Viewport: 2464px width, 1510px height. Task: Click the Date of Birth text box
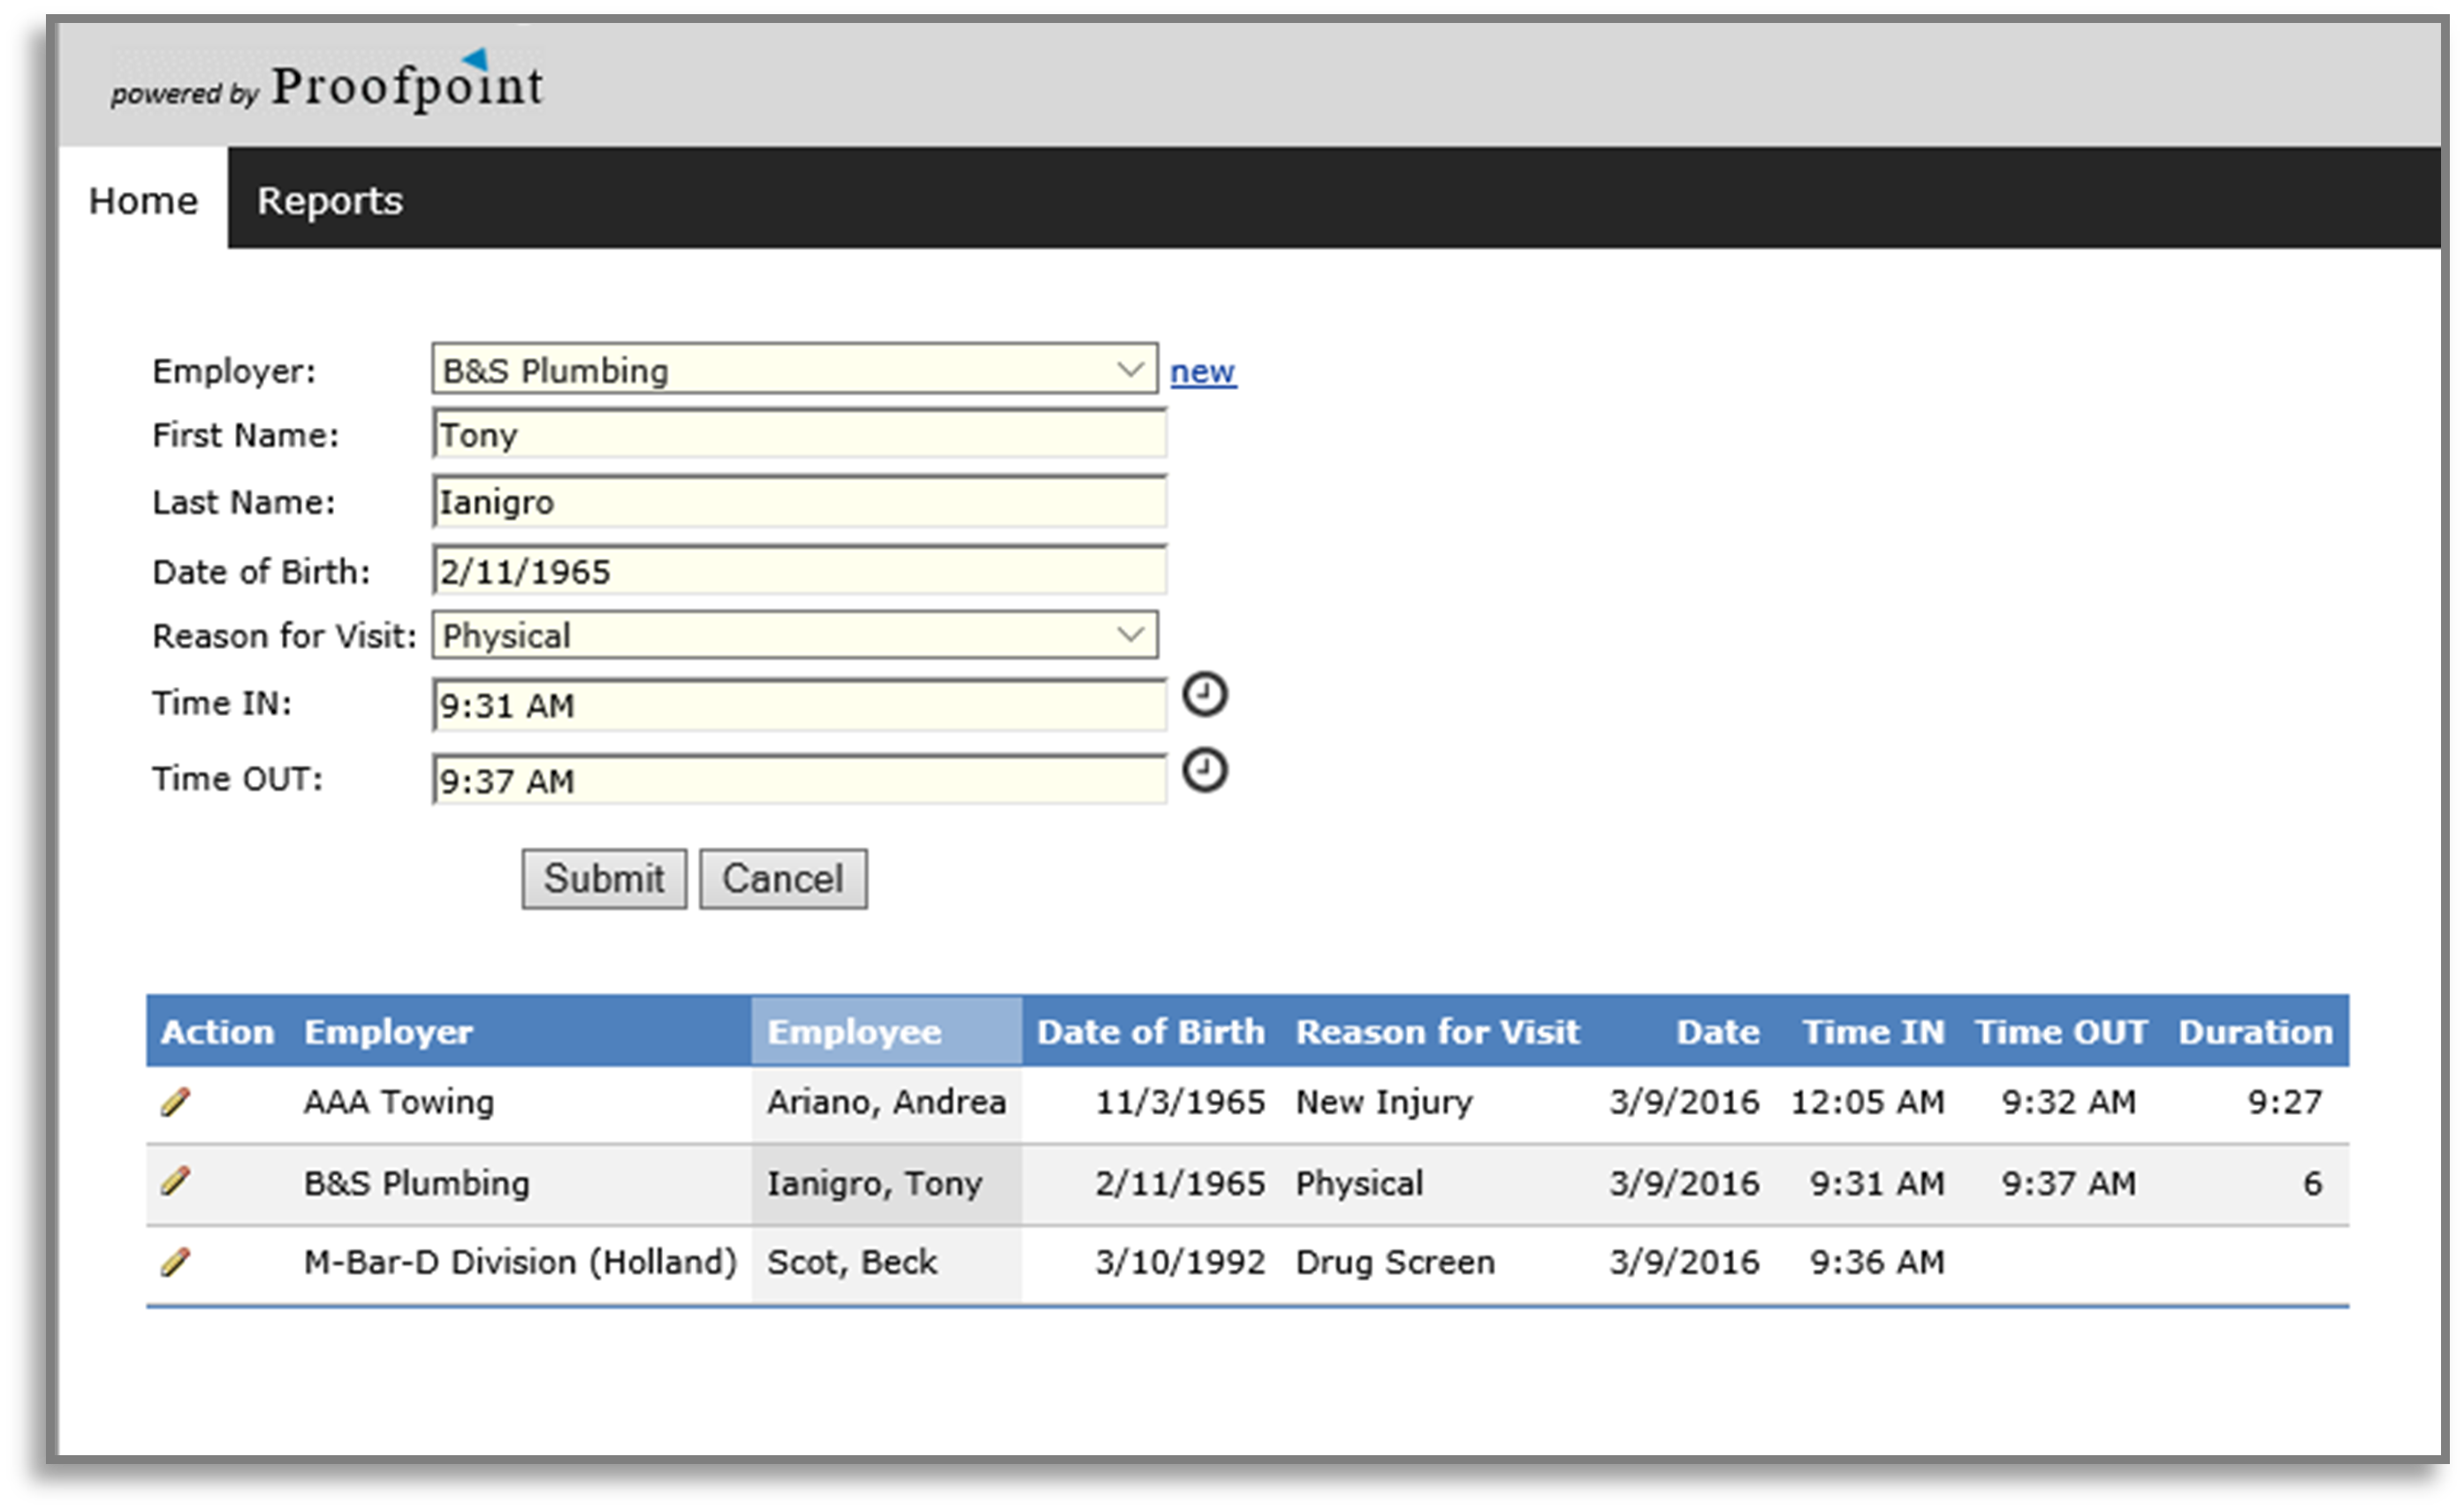[799, 571]
